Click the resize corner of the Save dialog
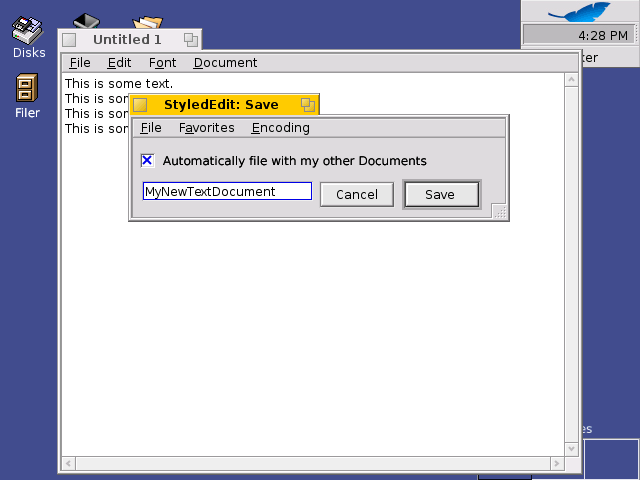Viewport: 640px width, 480px height. click(500, 212)
